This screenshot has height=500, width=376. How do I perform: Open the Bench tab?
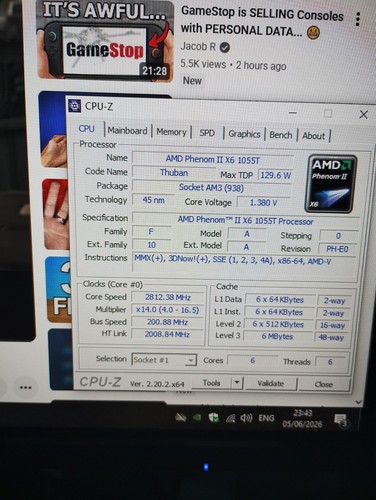click(x=281, y=135)
